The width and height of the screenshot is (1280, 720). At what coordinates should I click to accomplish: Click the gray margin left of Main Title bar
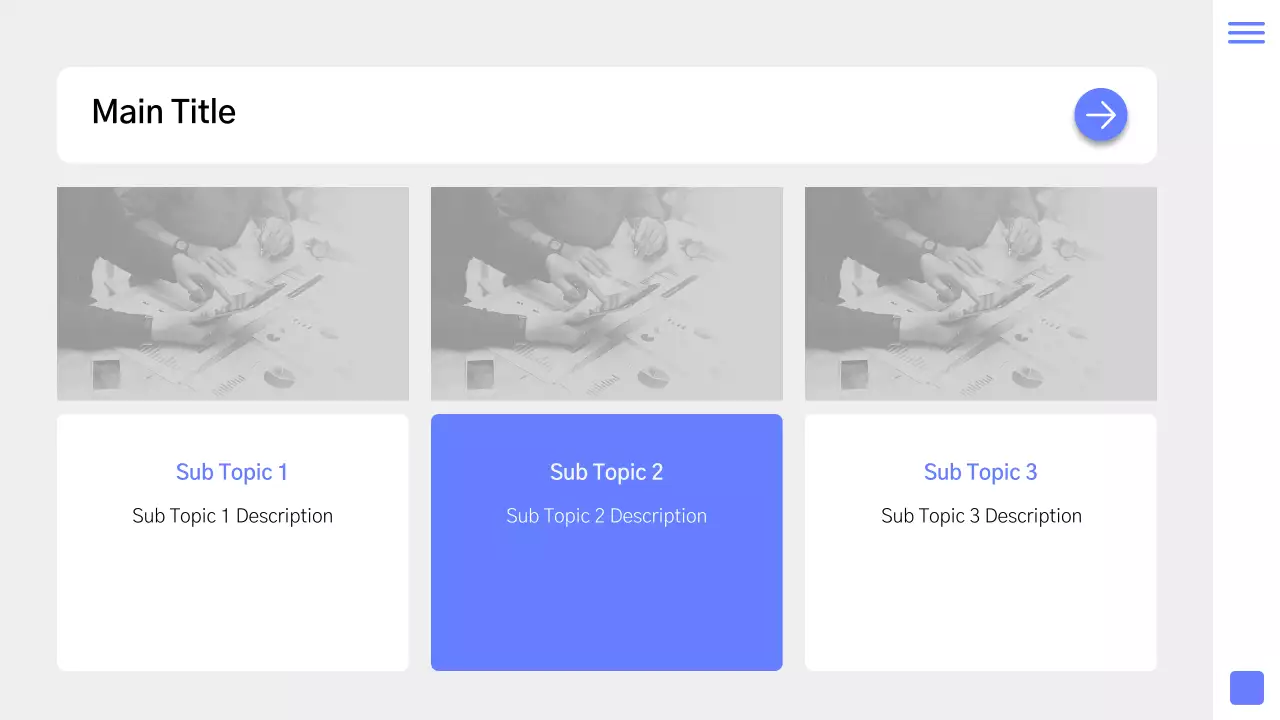pos(28,115)
